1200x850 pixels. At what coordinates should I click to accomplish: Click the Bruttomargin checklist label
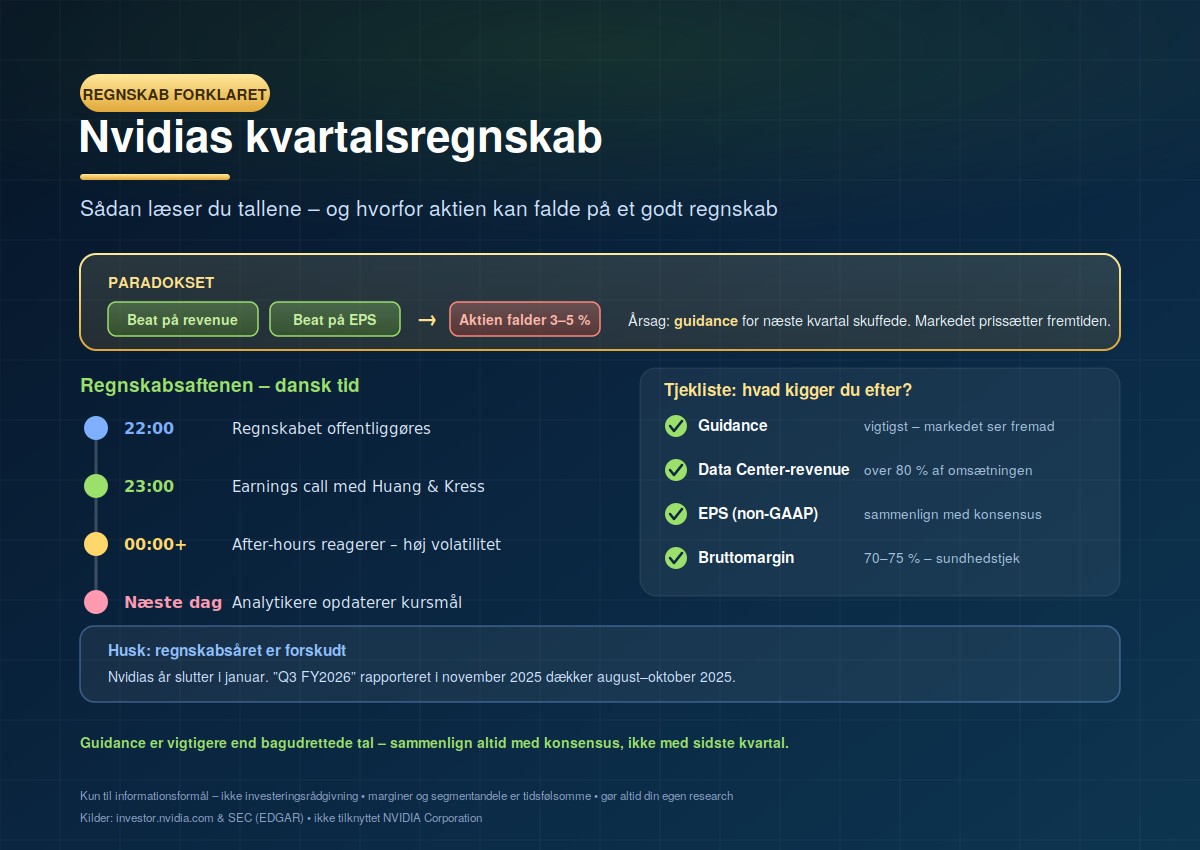pos(746,558)
